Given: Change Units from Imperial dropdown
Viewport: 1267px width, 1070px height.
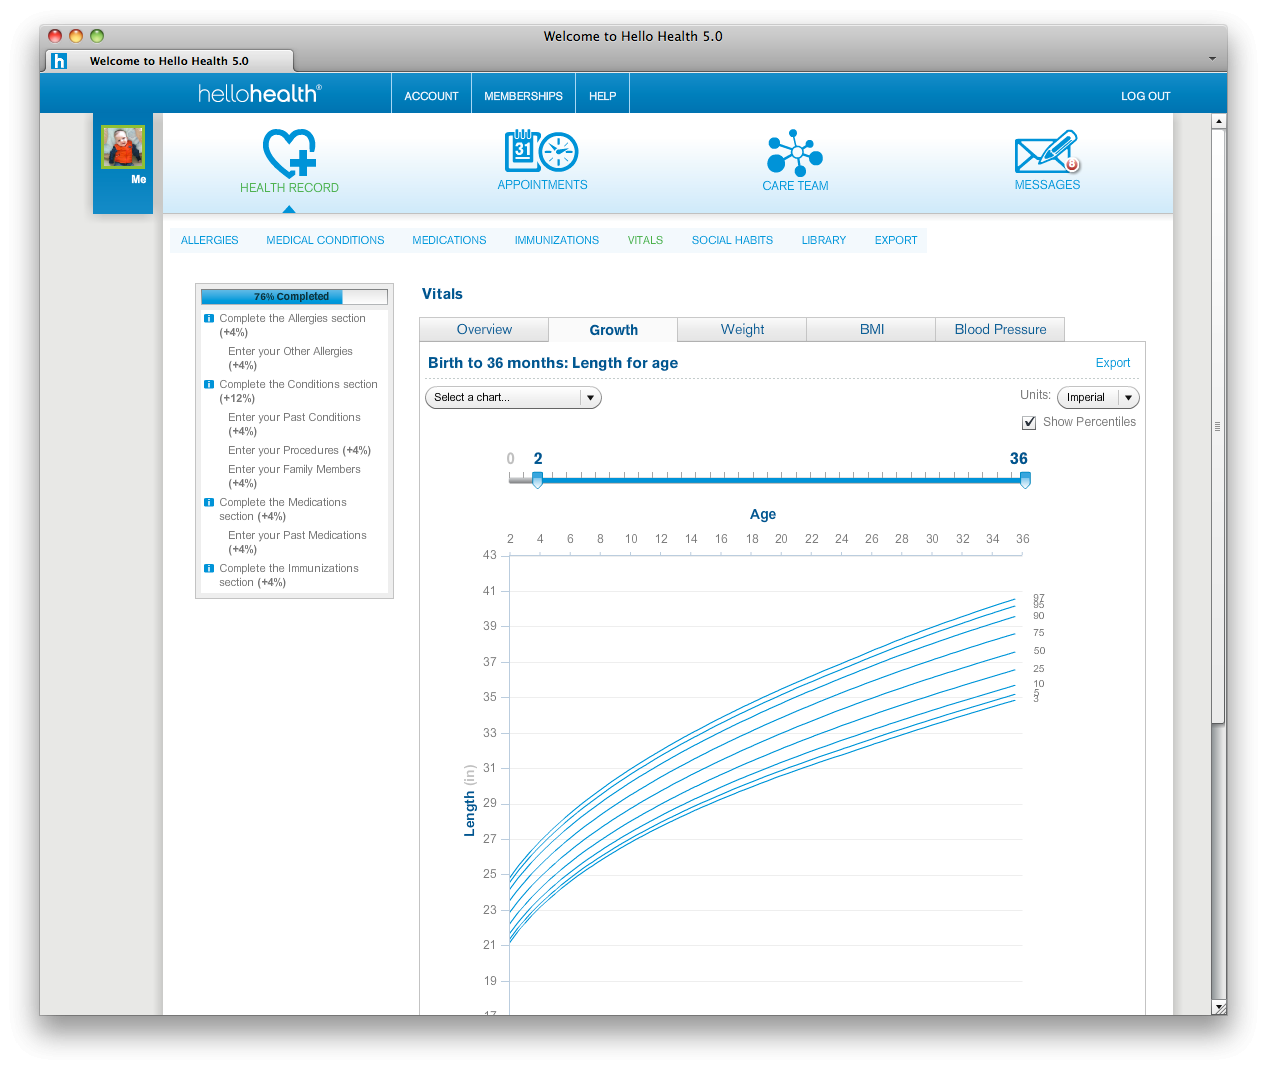Looking at the screenshot, I should [1098, 397].
